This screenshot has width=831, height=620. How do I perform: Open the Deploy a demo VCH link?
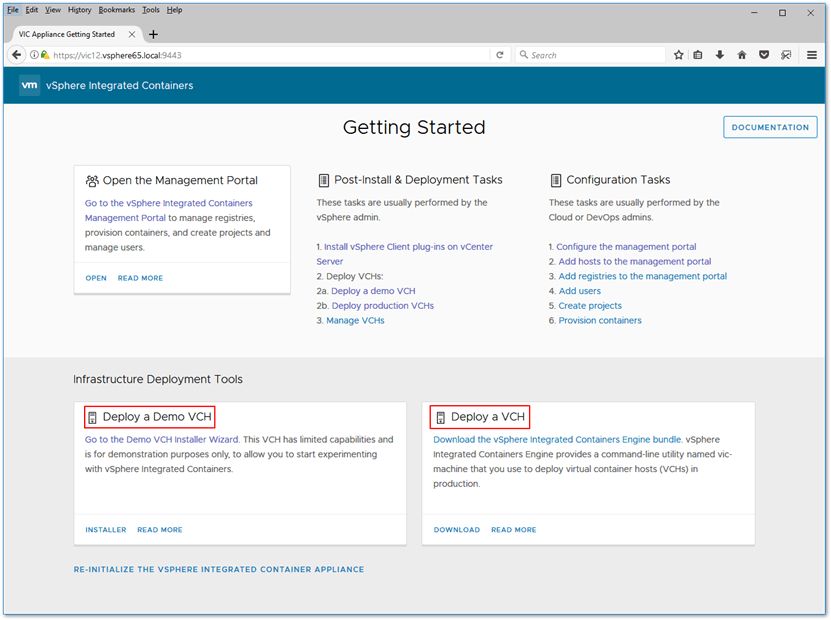click(x=373, y=291)
